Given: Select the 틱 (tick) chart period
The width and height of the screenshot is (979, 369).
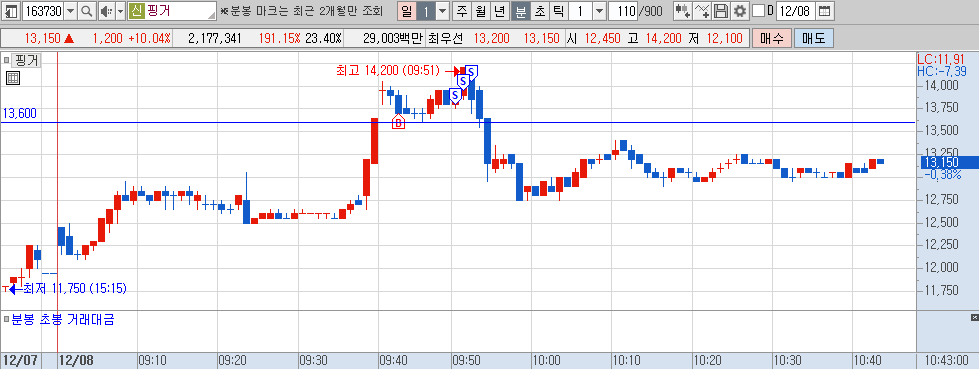Looking at the screenshot, I should click(x=558, y=11).
